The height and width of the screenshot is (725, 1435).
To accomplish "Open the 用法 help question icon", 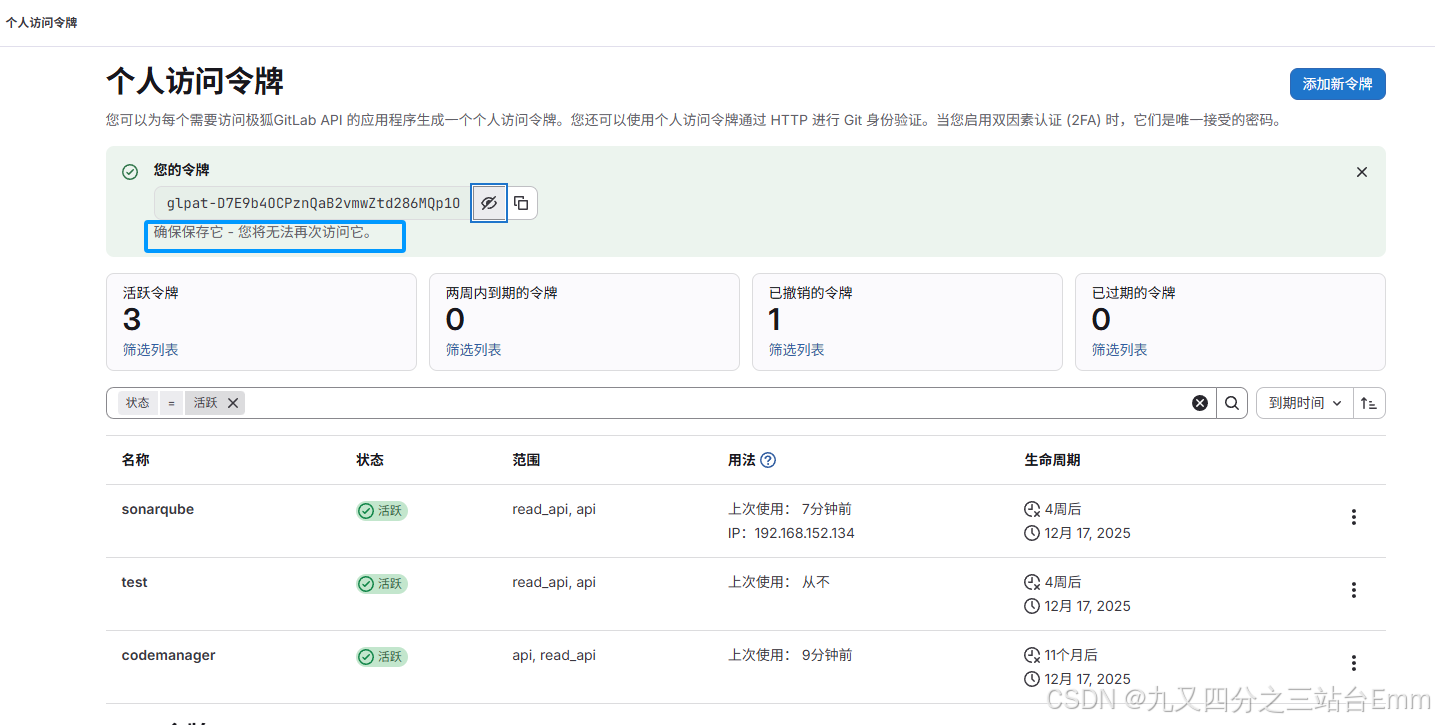I will (x=768, y=460).
